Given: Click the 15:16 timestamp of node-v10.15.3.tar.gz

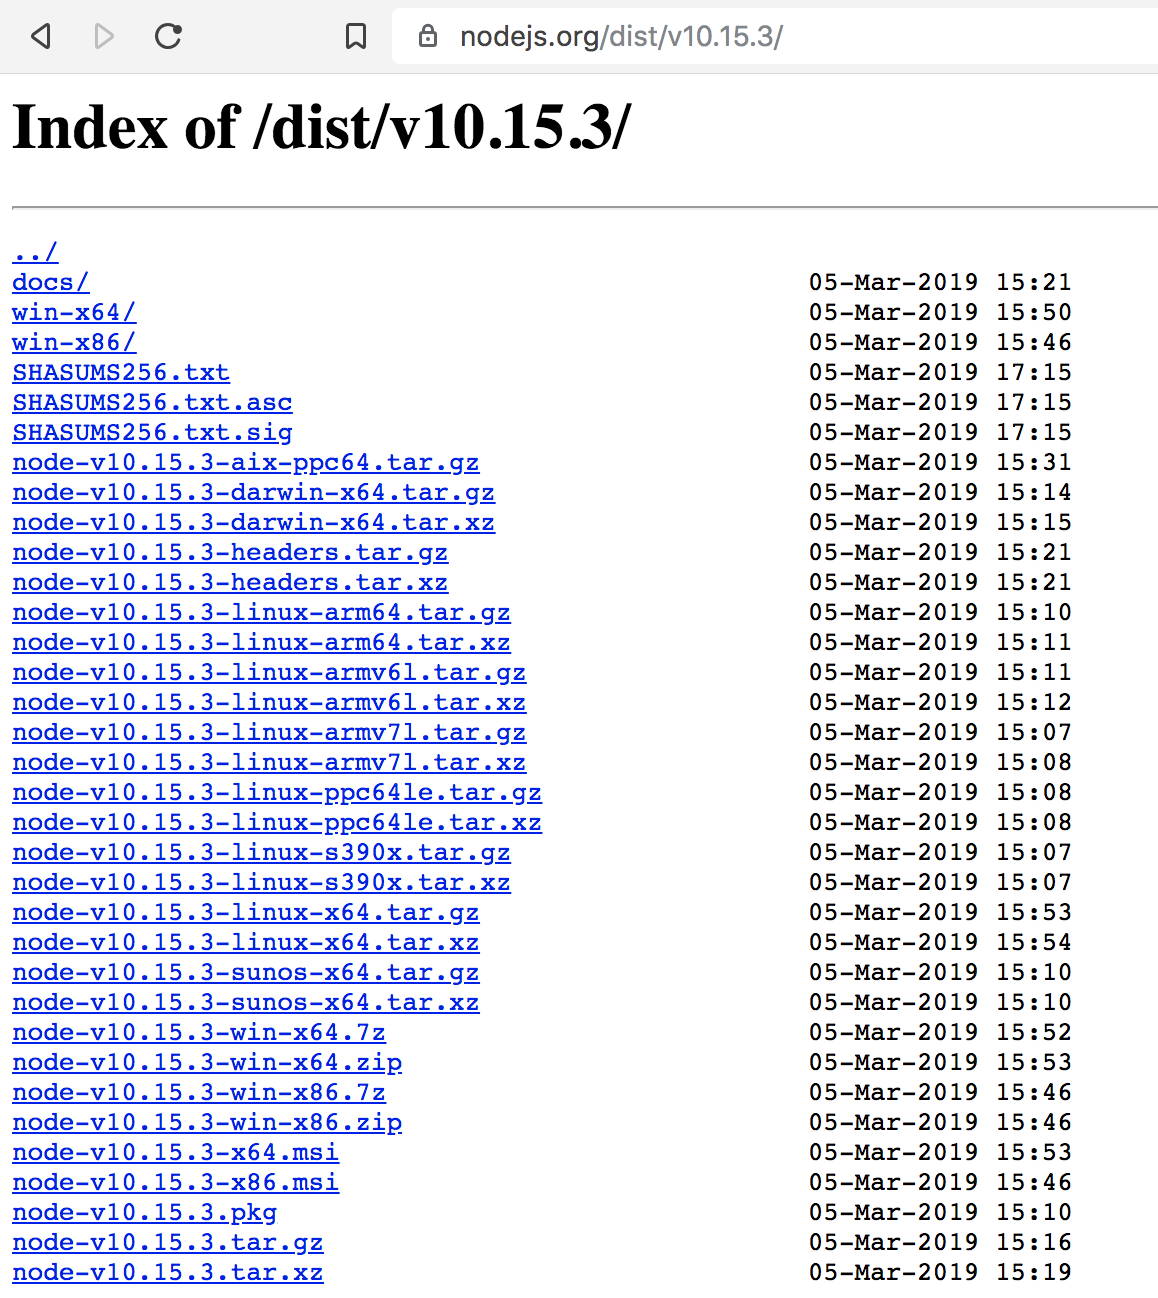Looking at the screenshot, I should pos(1034,1242).
